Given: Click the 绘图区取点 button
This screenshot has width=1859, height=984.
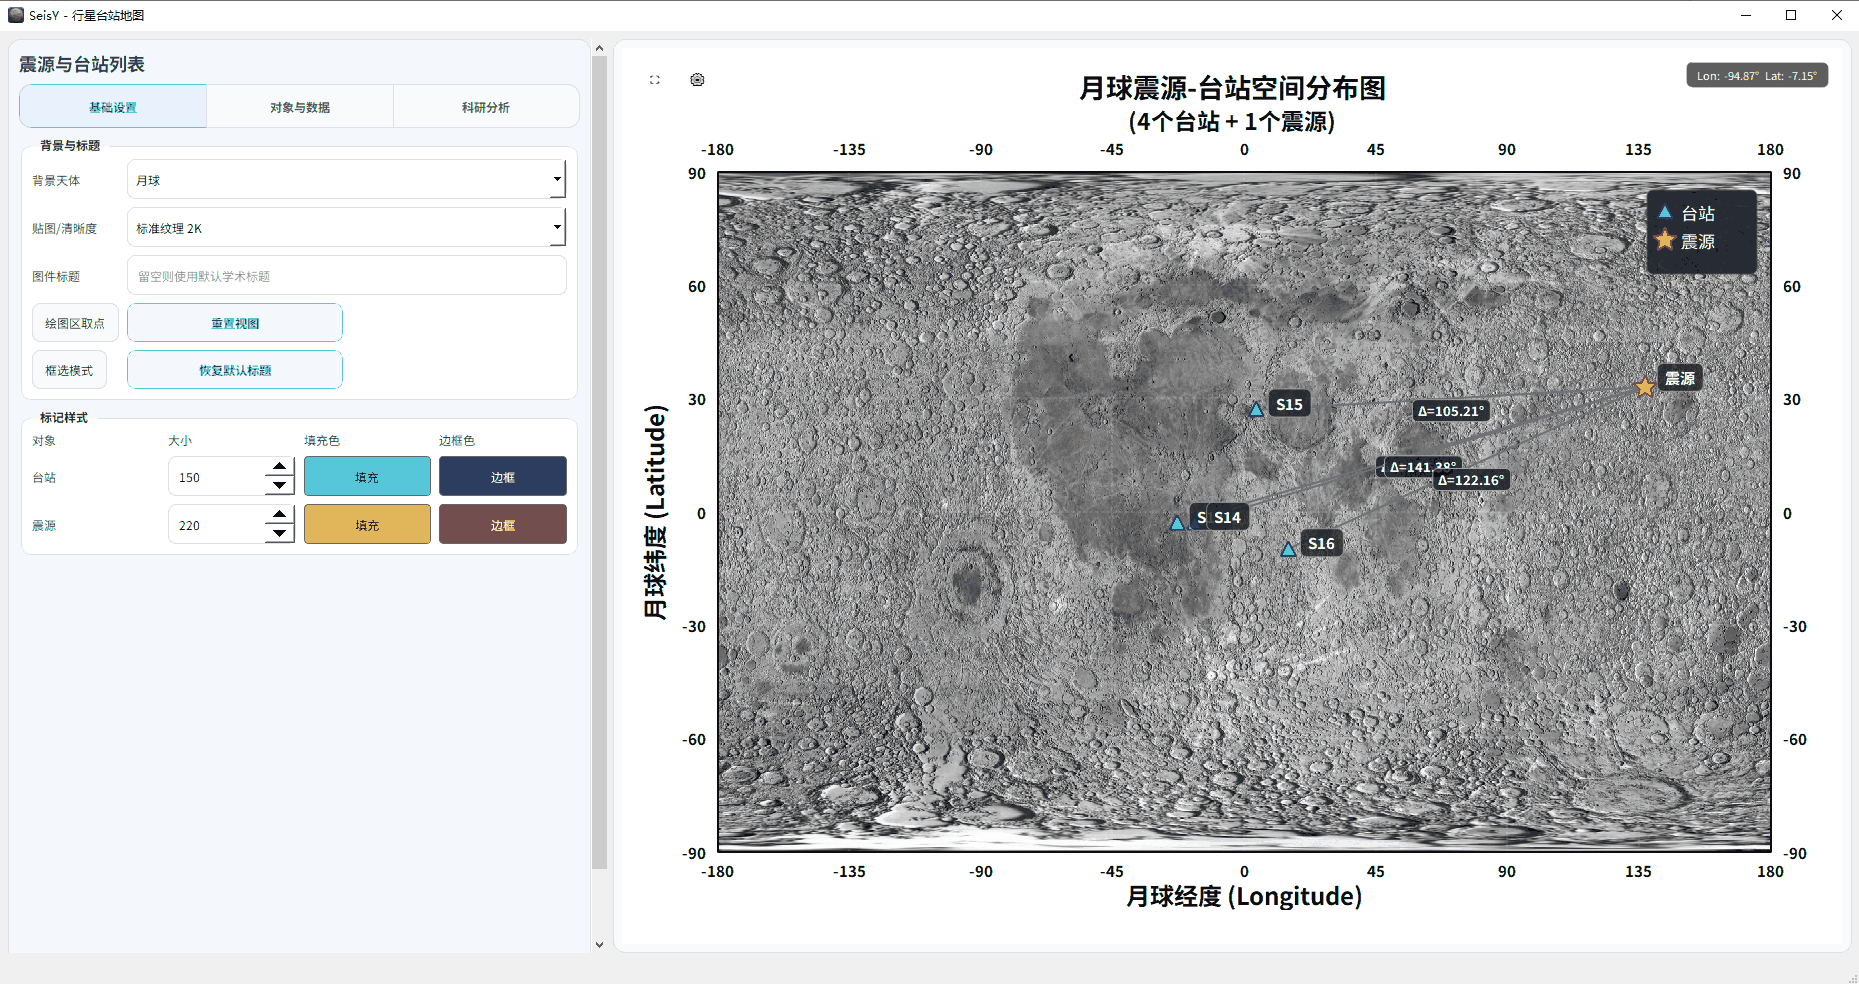Looking at the screenshot, I should pyautogui.click(x=75, y=323).
